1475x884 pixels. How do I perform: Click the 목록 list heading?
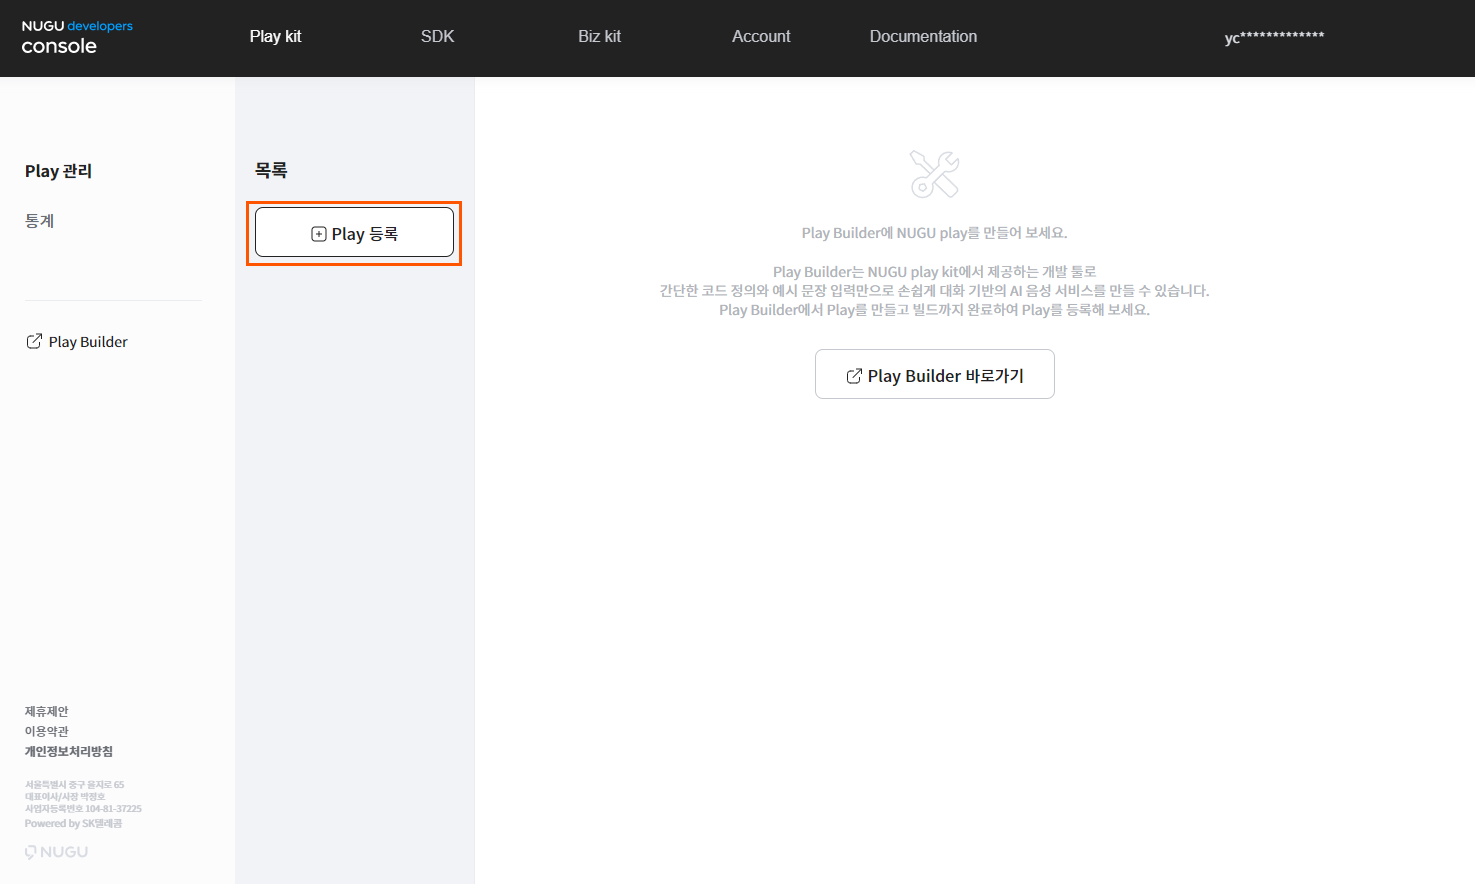coord(271,171)
